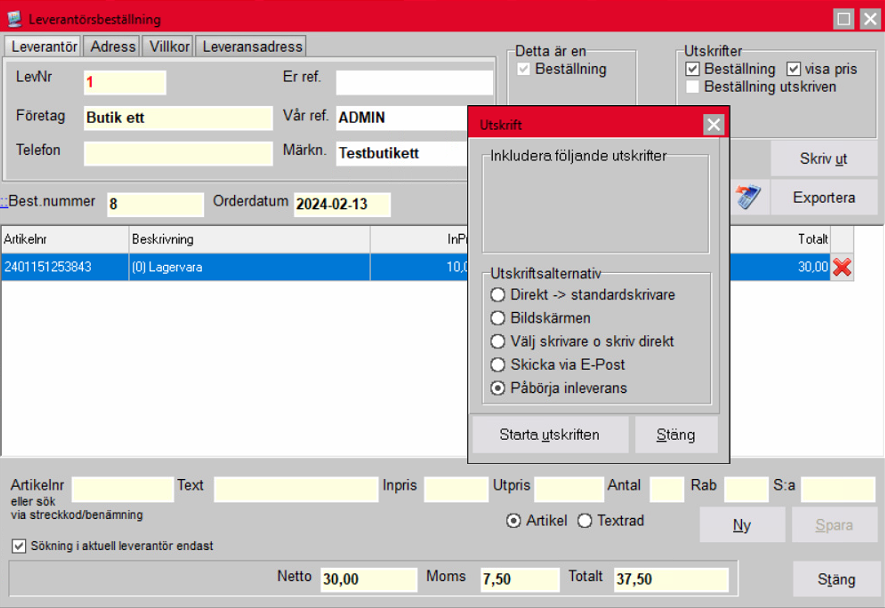Image resolution: width=885 pixels, height=608 pixels.
Task: Open the Villkor tab
Action: tap(169, 46)
